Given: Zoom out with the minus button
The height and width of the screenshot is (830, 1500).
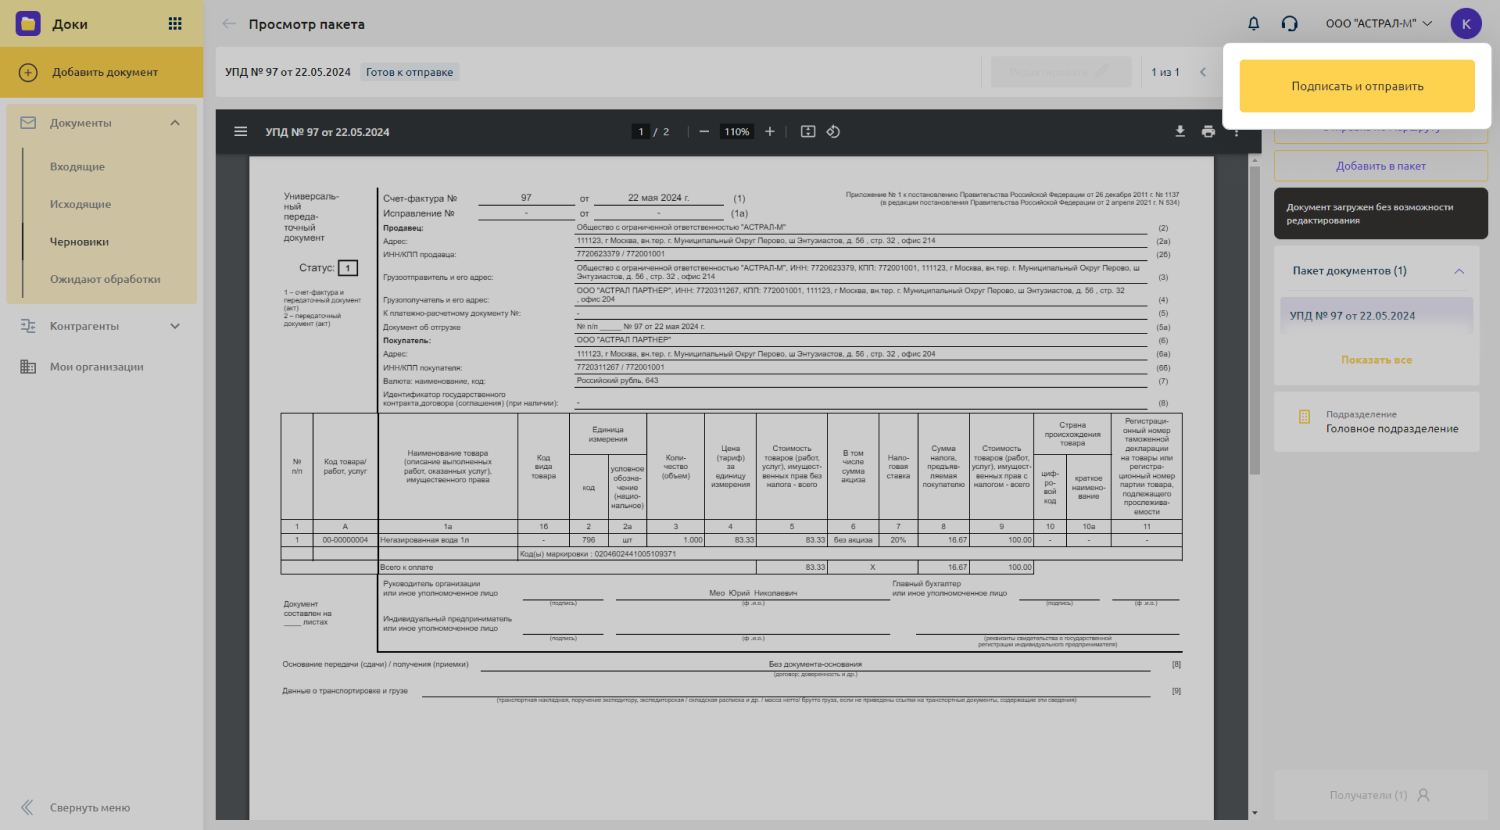Looking at the screenshot, I should point(704,132).
